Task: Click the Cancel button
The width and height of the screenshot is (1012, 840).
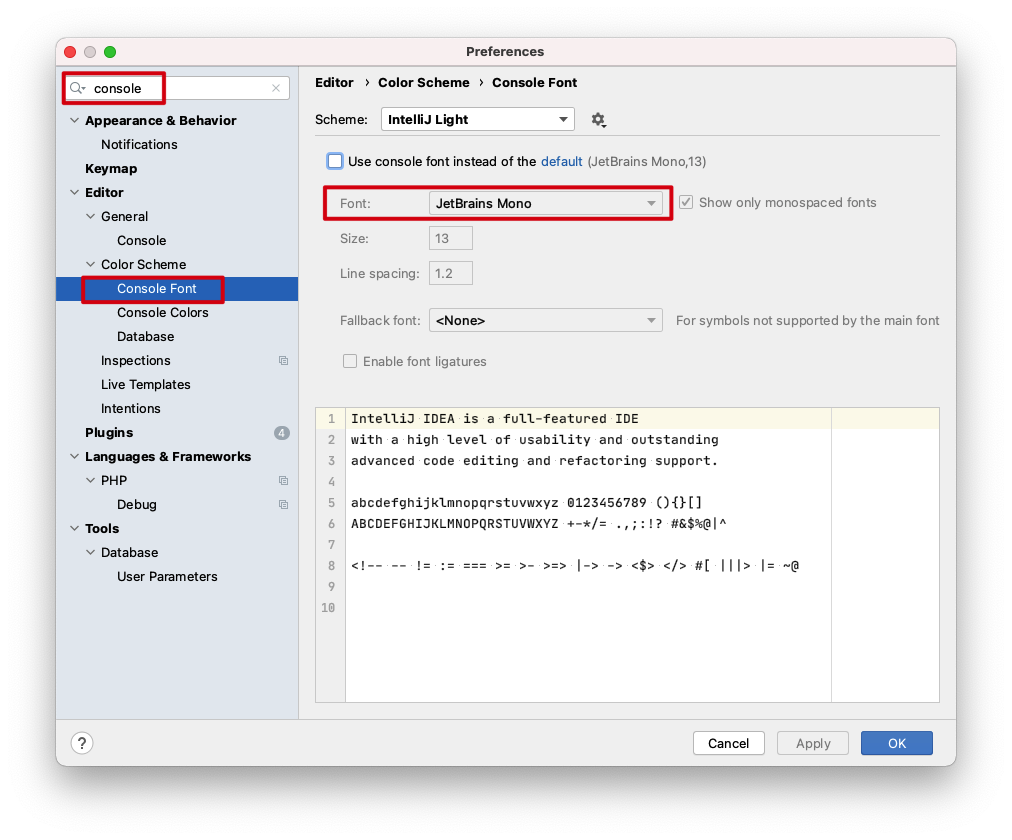Action: 729,743
